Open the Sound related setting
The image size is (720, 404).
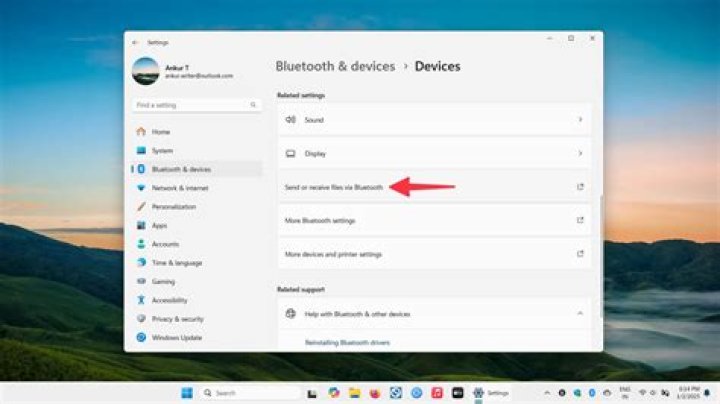(434, 120)
